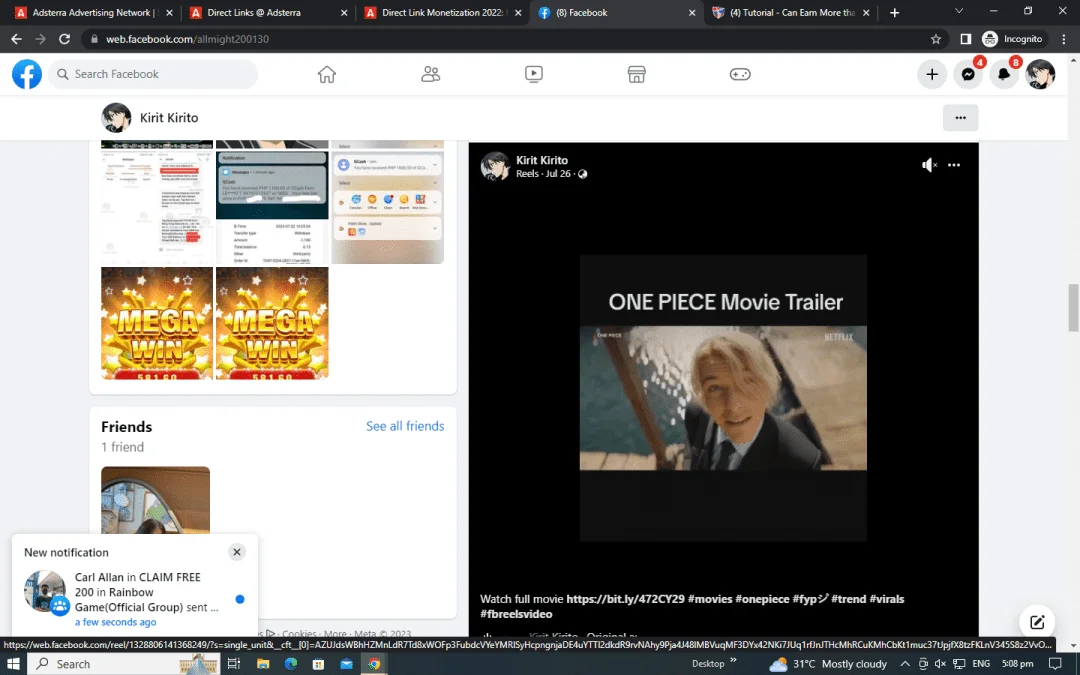Click the #movies hashtag
Image resolution: width=1080 pixels, height=675 pixels.
(709, 599)
